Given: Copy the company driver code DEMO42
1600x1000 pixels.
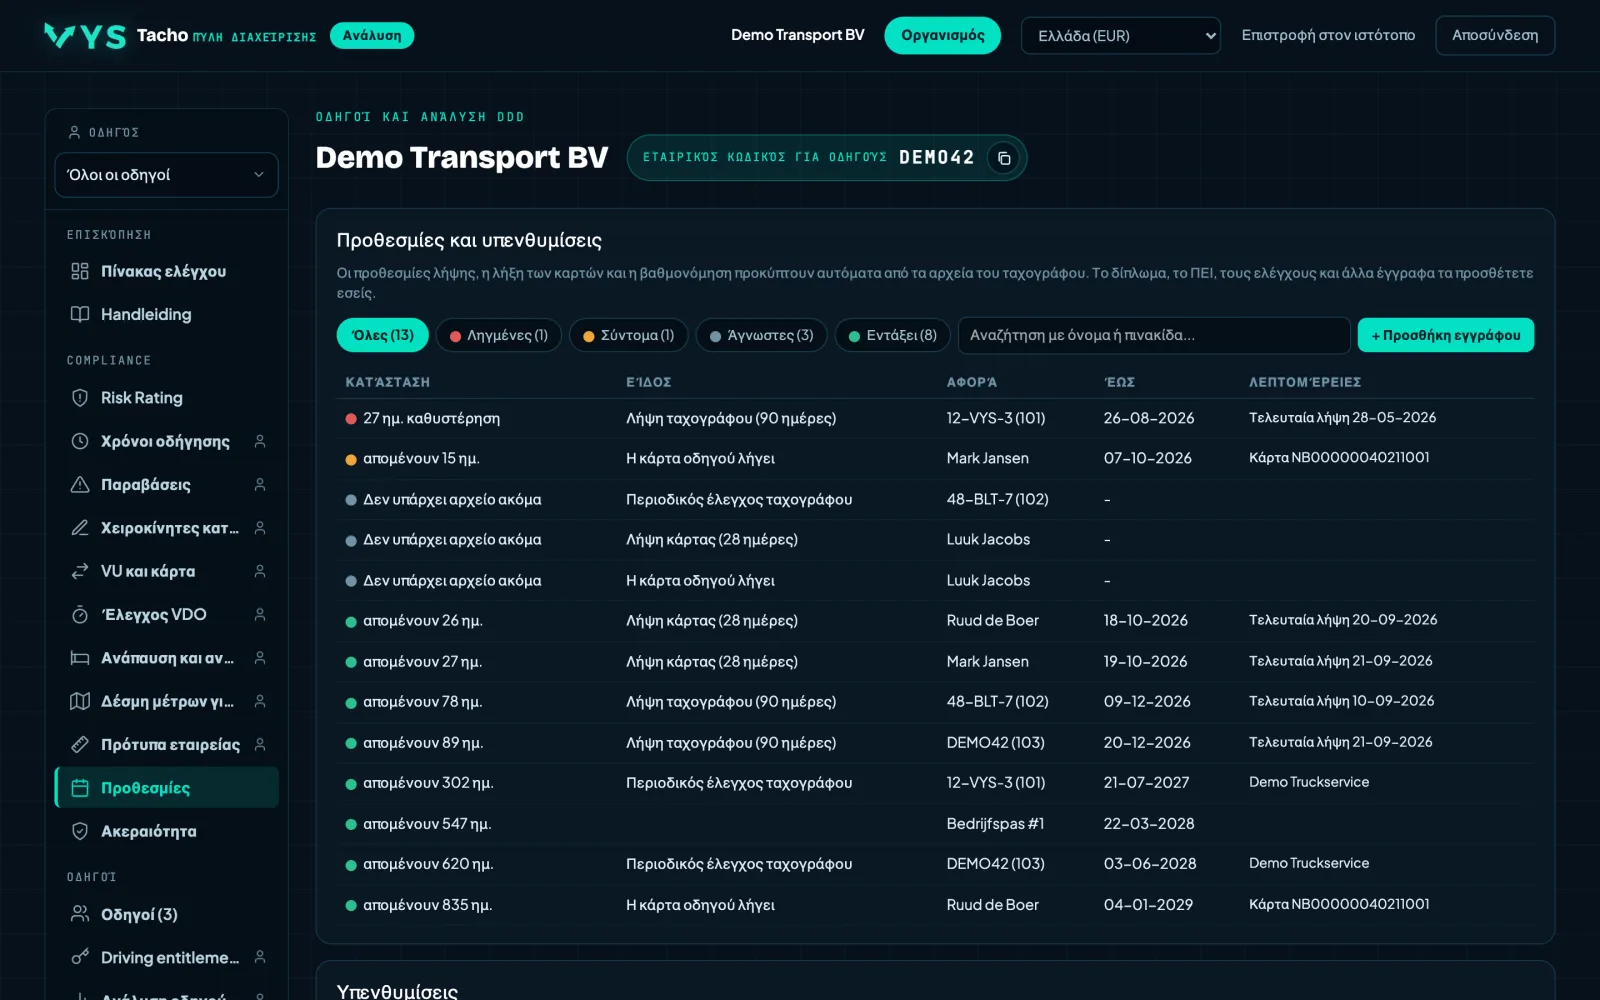Looking at the screenshot, I should coord(1003,158).
